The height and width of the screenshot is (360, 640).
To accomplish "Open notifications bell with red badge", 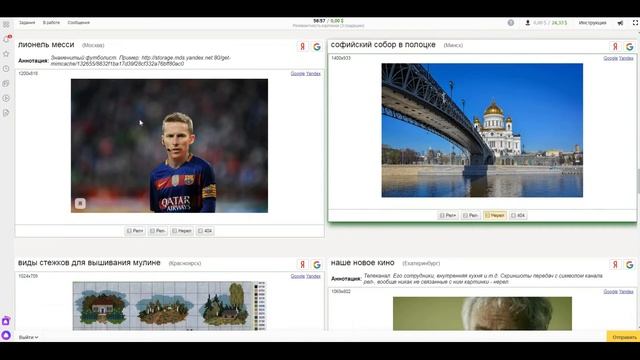I will [x=6, y=39].
